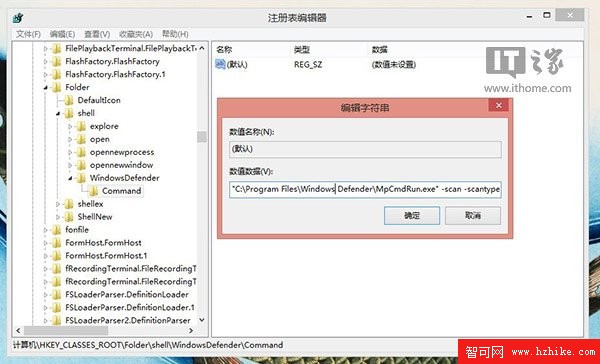Click the folder icon beside DefaultIcon
Image resolution: width=600 pixels, height=364 pixels.
coord(69,100)
